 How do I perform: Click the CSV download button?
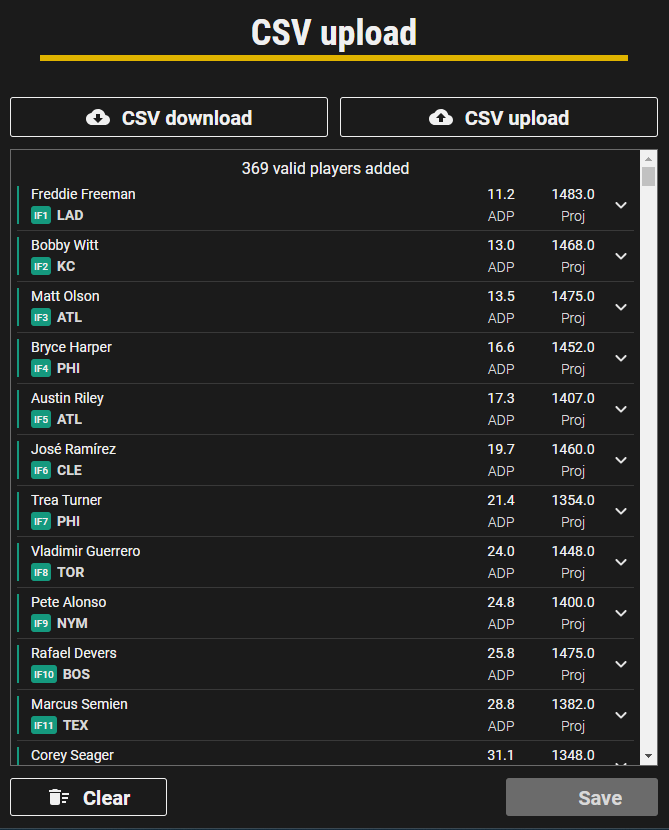[169, 117]
